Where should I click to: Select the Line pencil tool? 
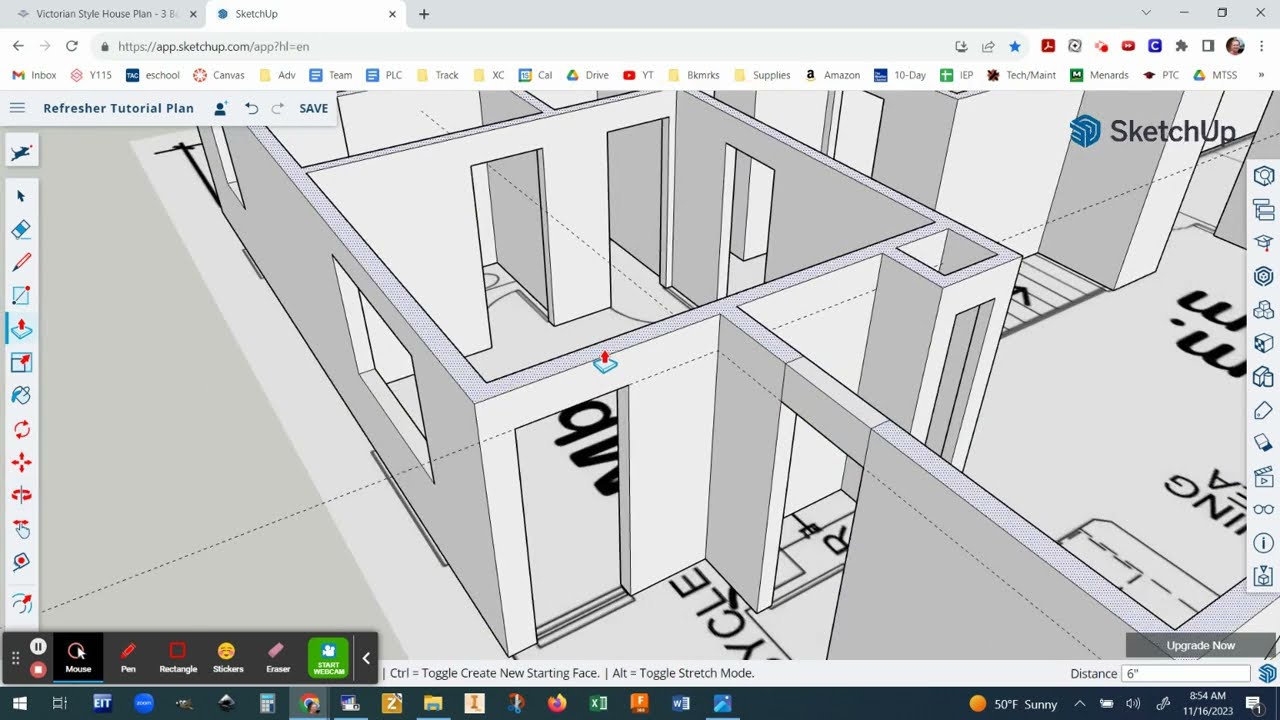[x=21, y=262]
